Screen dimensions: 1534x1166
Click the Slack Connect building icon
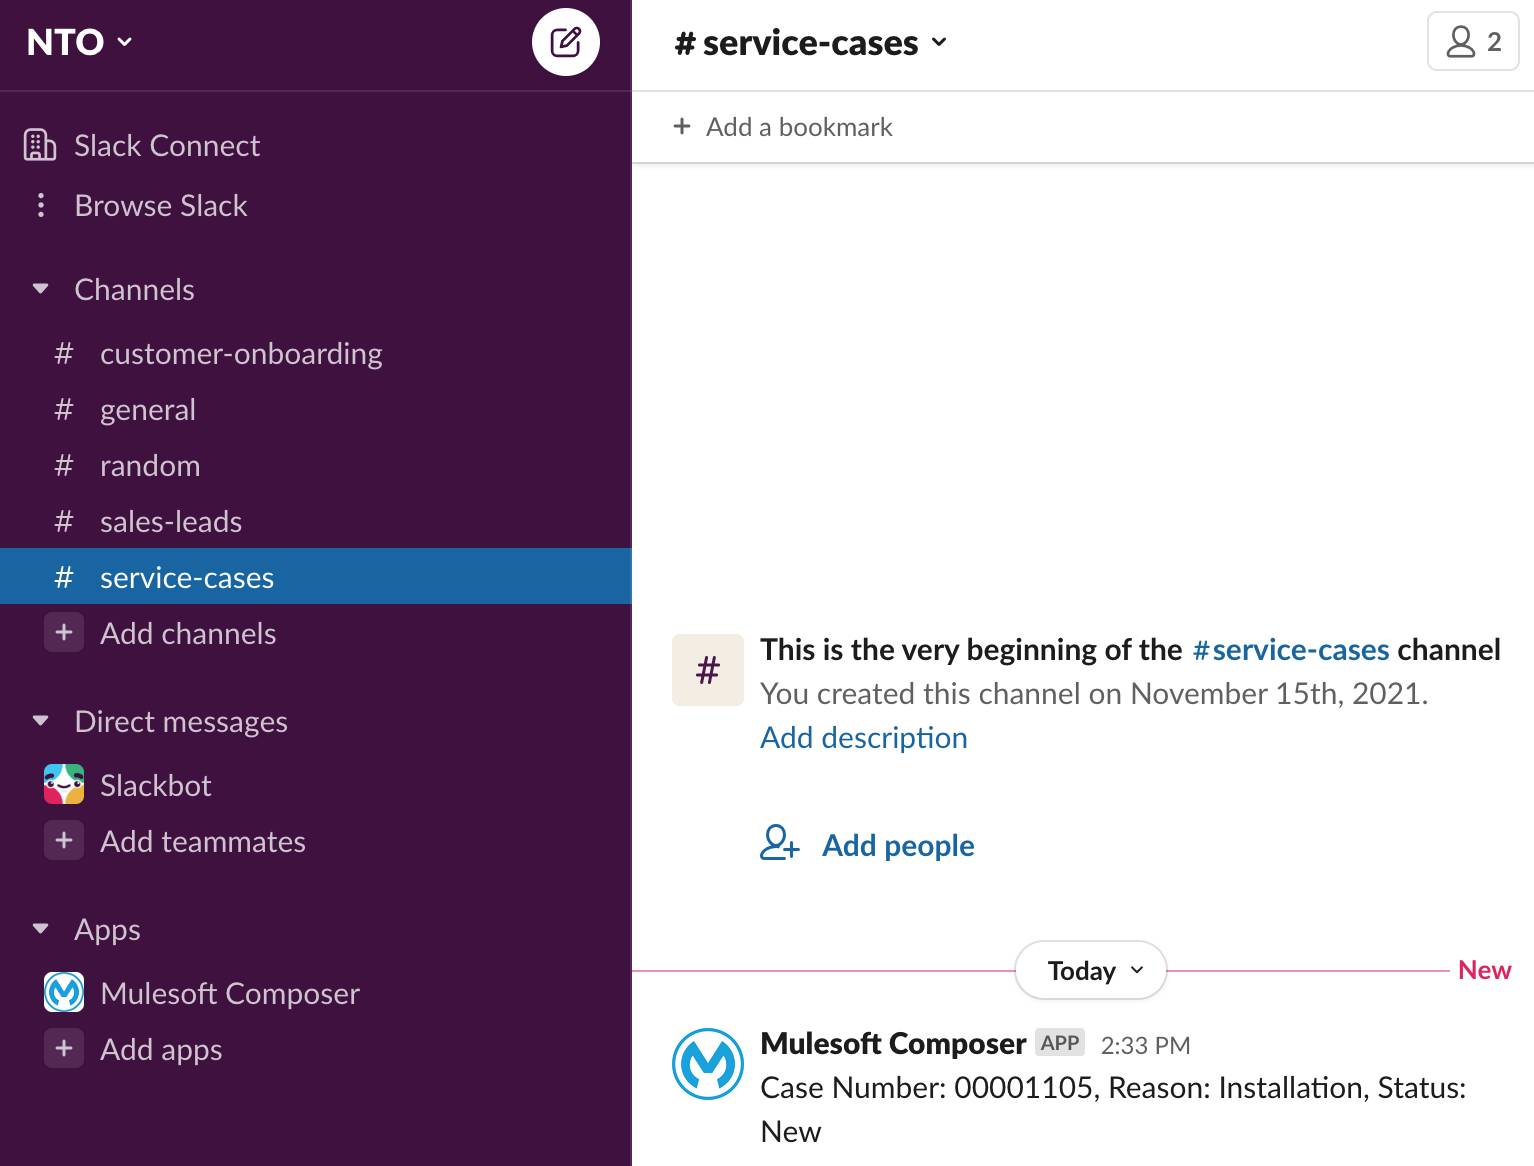click(x=40, y=145)
